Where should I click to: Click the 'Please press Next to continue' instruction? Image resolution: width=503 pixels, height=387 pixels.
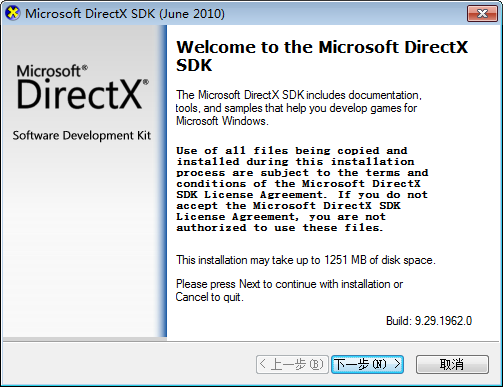(289, 290)
